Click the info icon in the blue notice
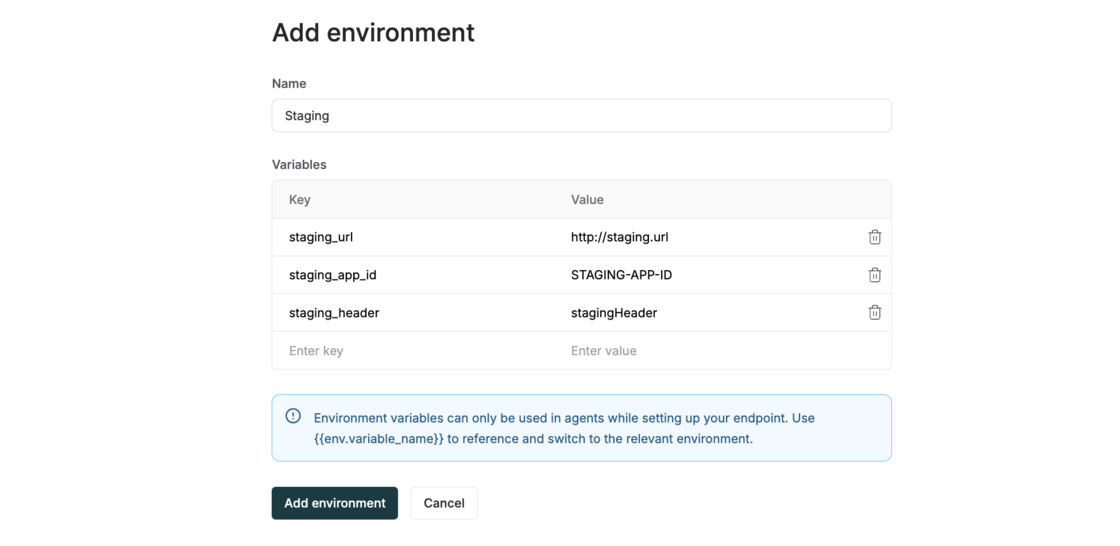1120x546 pixels. [293, 416]
